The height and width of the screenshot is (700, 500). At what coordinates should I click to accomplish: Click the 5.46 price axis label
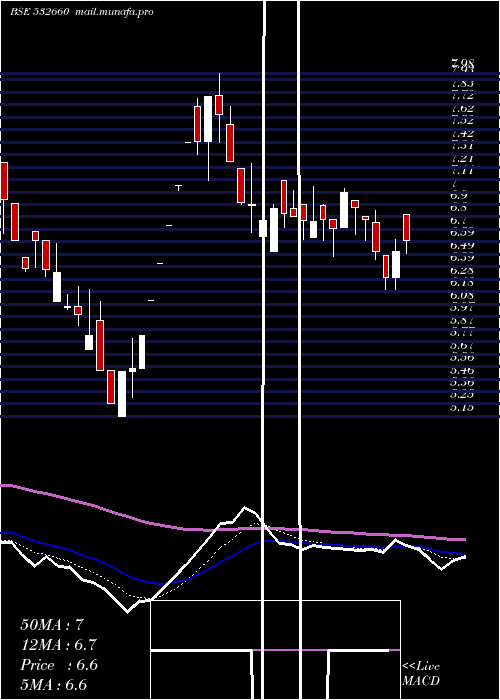[462, 370]
